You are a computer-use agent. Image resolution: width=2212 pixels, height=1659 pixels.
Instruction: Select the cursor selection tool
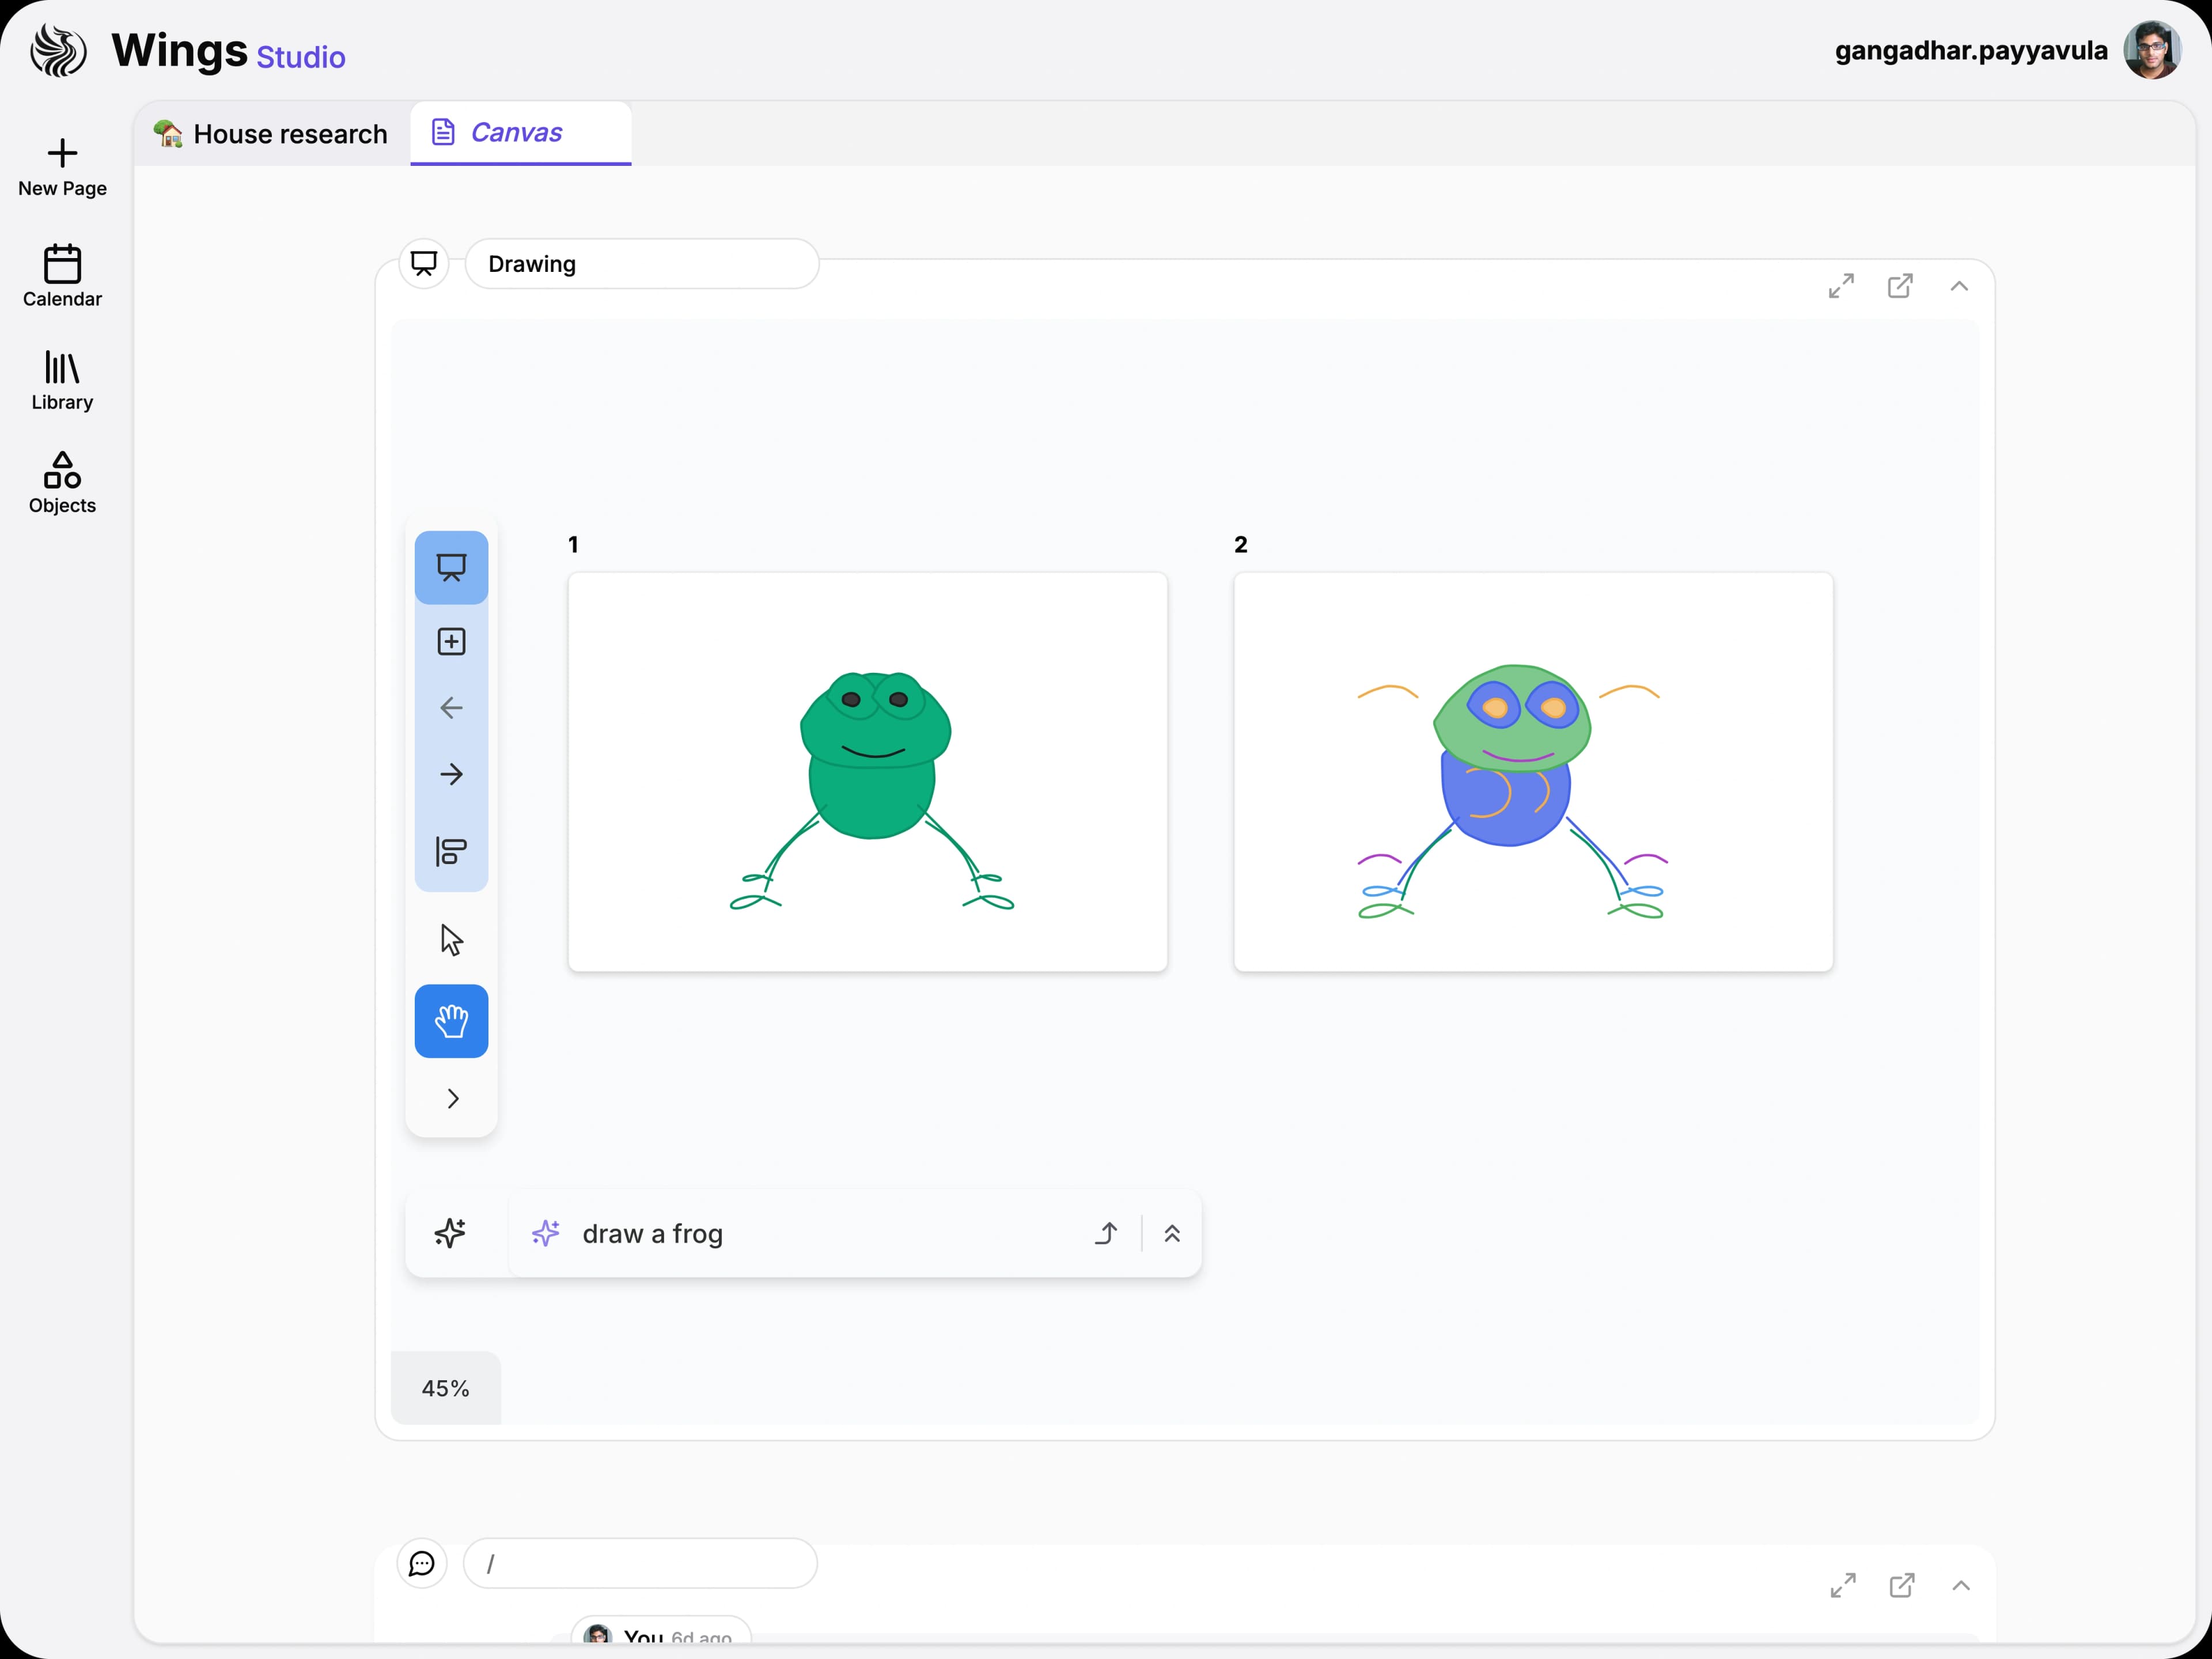pos(451,939)
